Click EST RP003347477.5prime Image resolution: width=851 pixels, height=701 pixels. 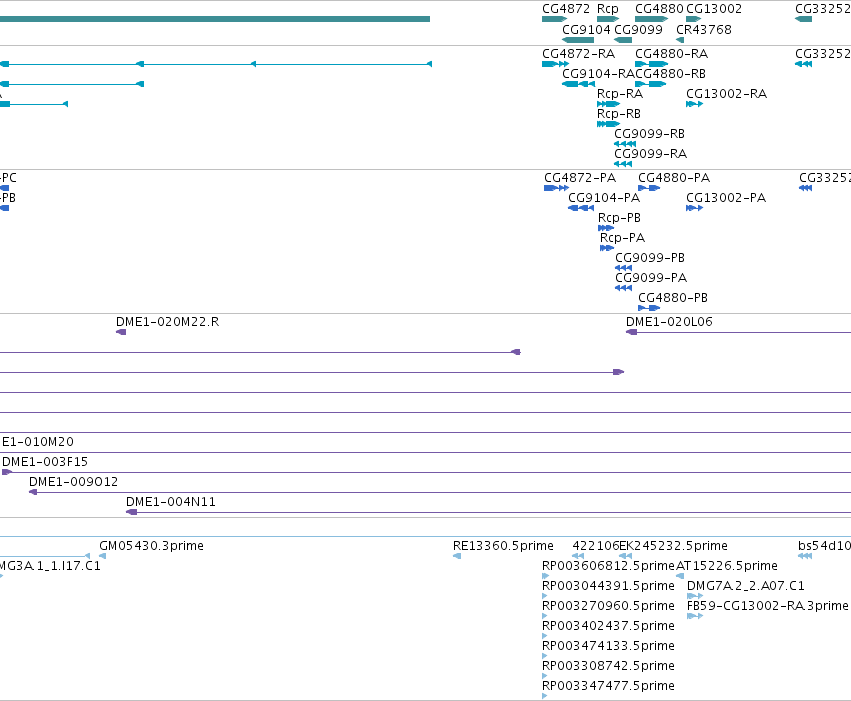coord(608,687)
